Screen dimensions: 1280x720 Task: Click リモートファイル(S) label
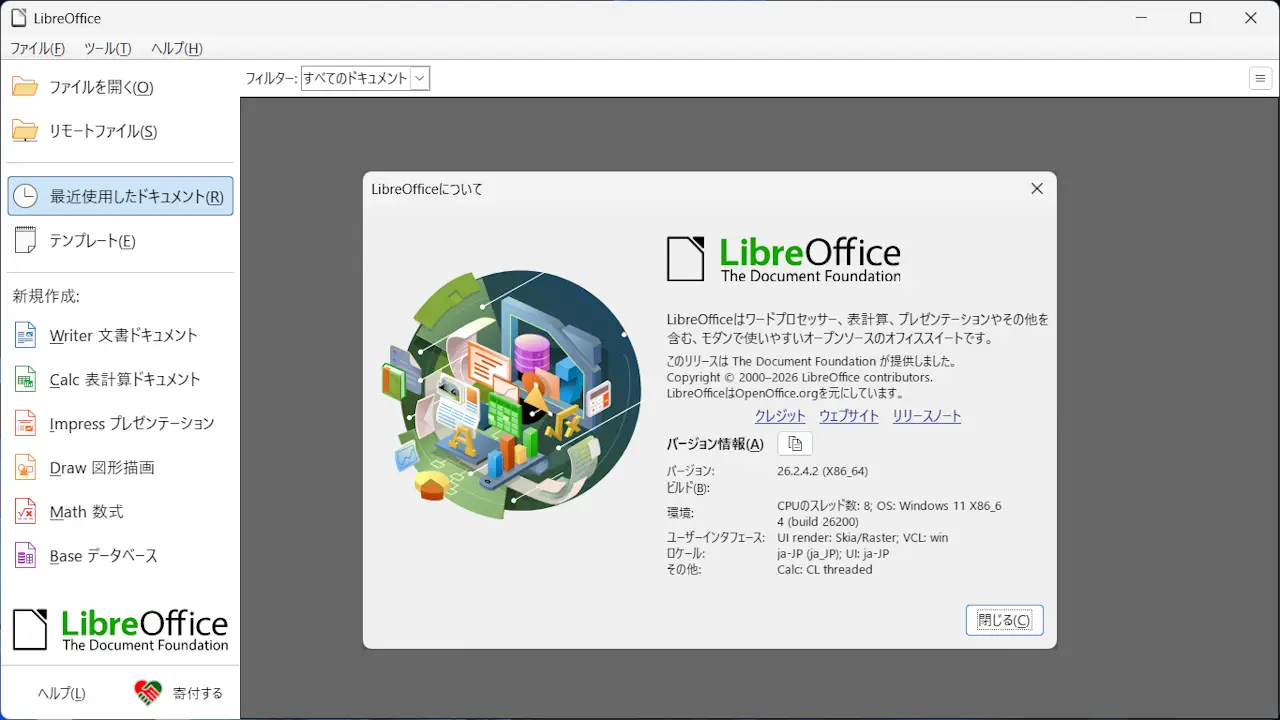point(104,131)
